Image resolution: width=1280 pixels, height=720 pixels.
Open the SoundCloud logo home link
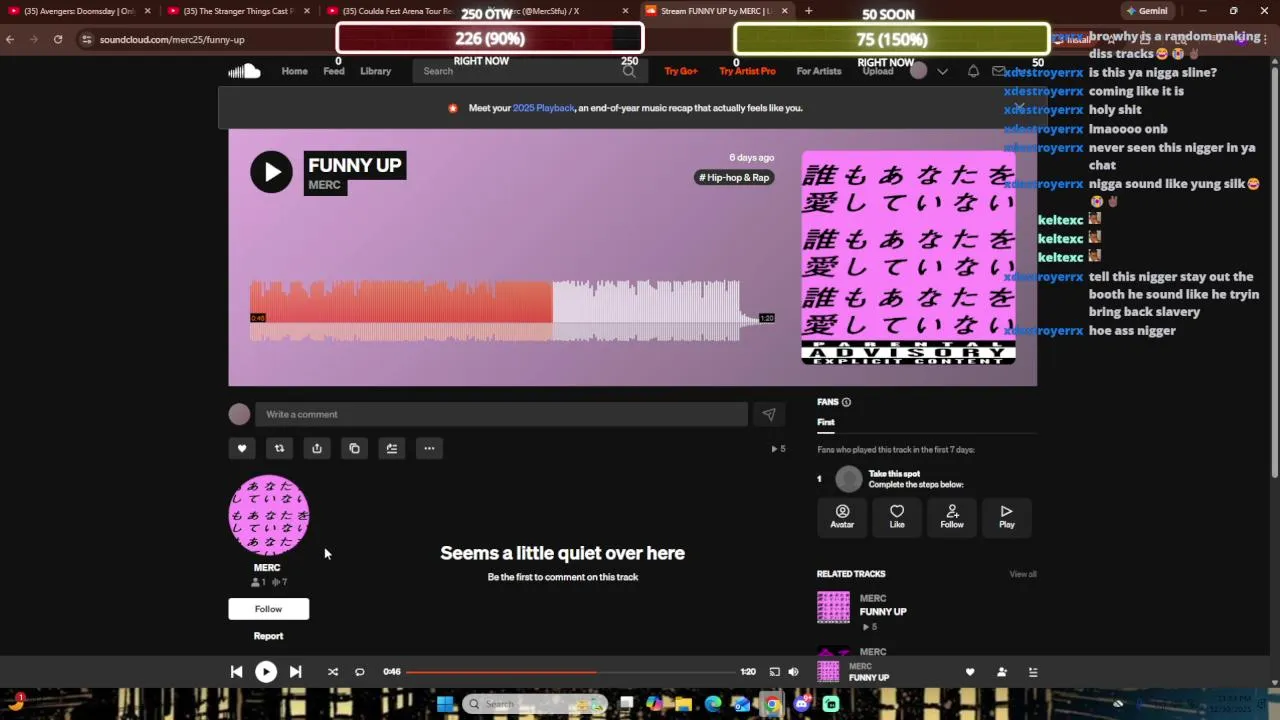[244, 71]
